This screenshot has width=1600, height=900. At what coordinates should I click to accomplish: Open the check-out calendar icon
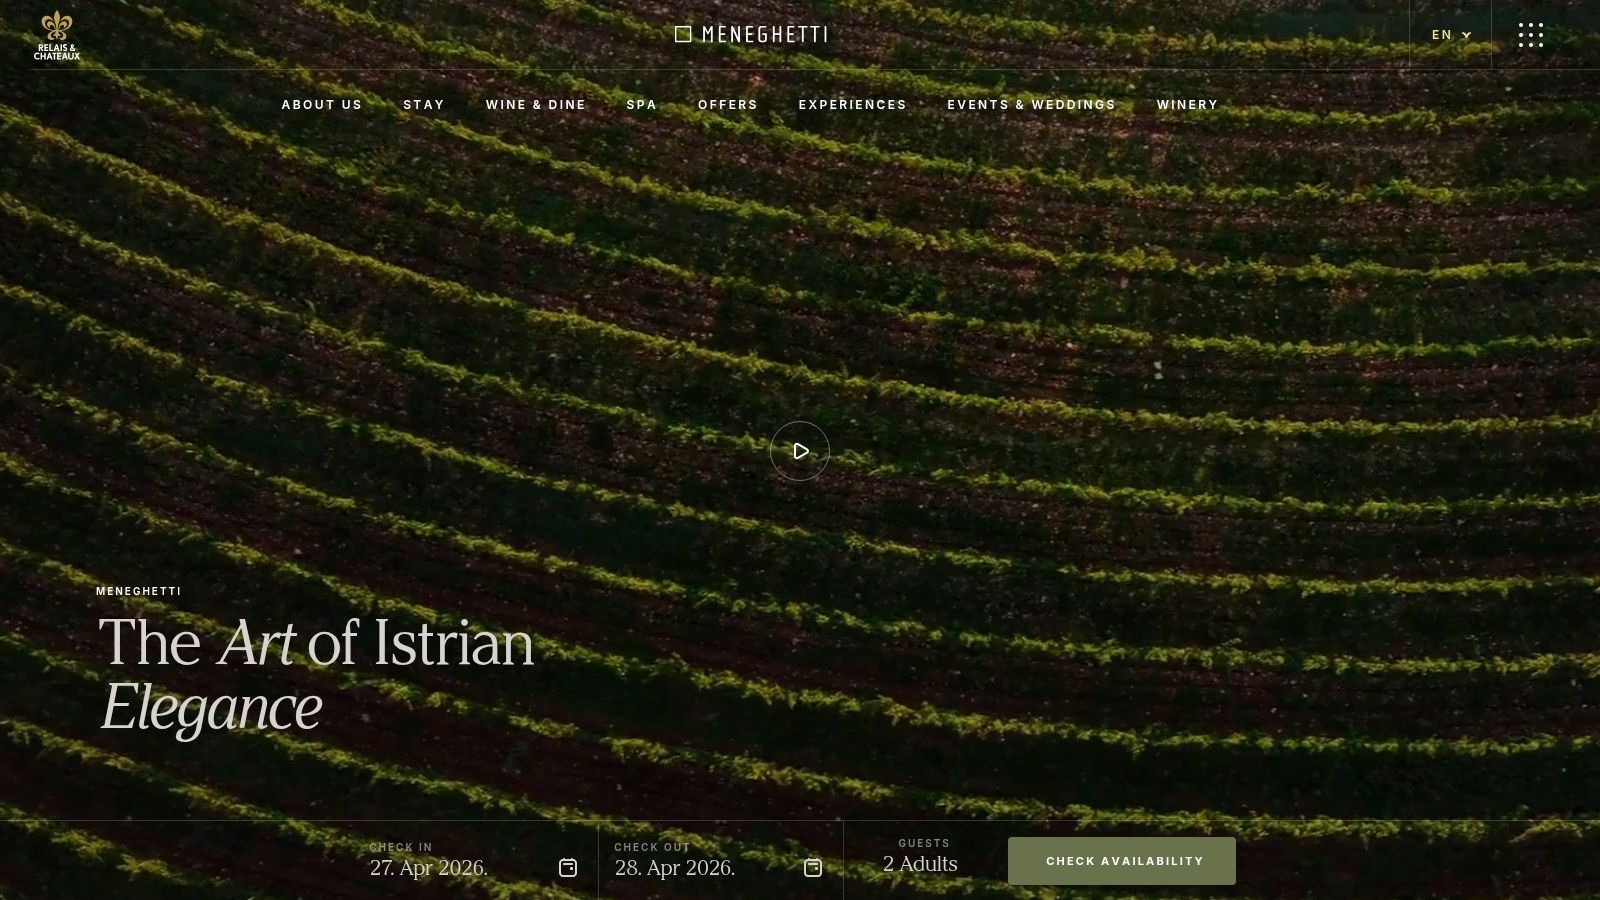[x=813, y=867]
